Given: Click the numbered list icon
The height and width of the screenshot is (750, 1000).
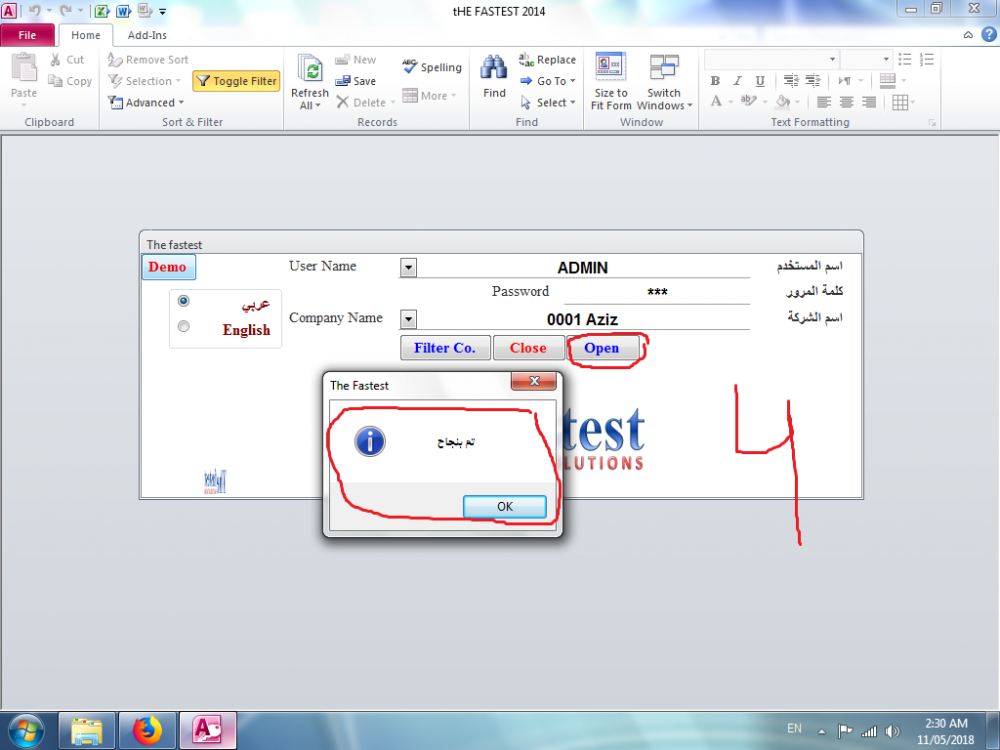Looking at the screenshot, I should click(927, 59).
